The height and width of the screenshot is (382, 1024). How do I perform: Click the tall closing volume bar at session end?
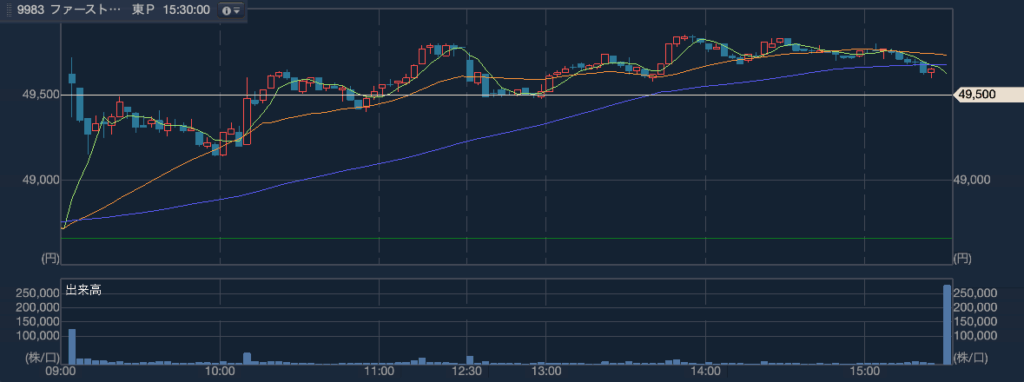click(x=946, y=325)
